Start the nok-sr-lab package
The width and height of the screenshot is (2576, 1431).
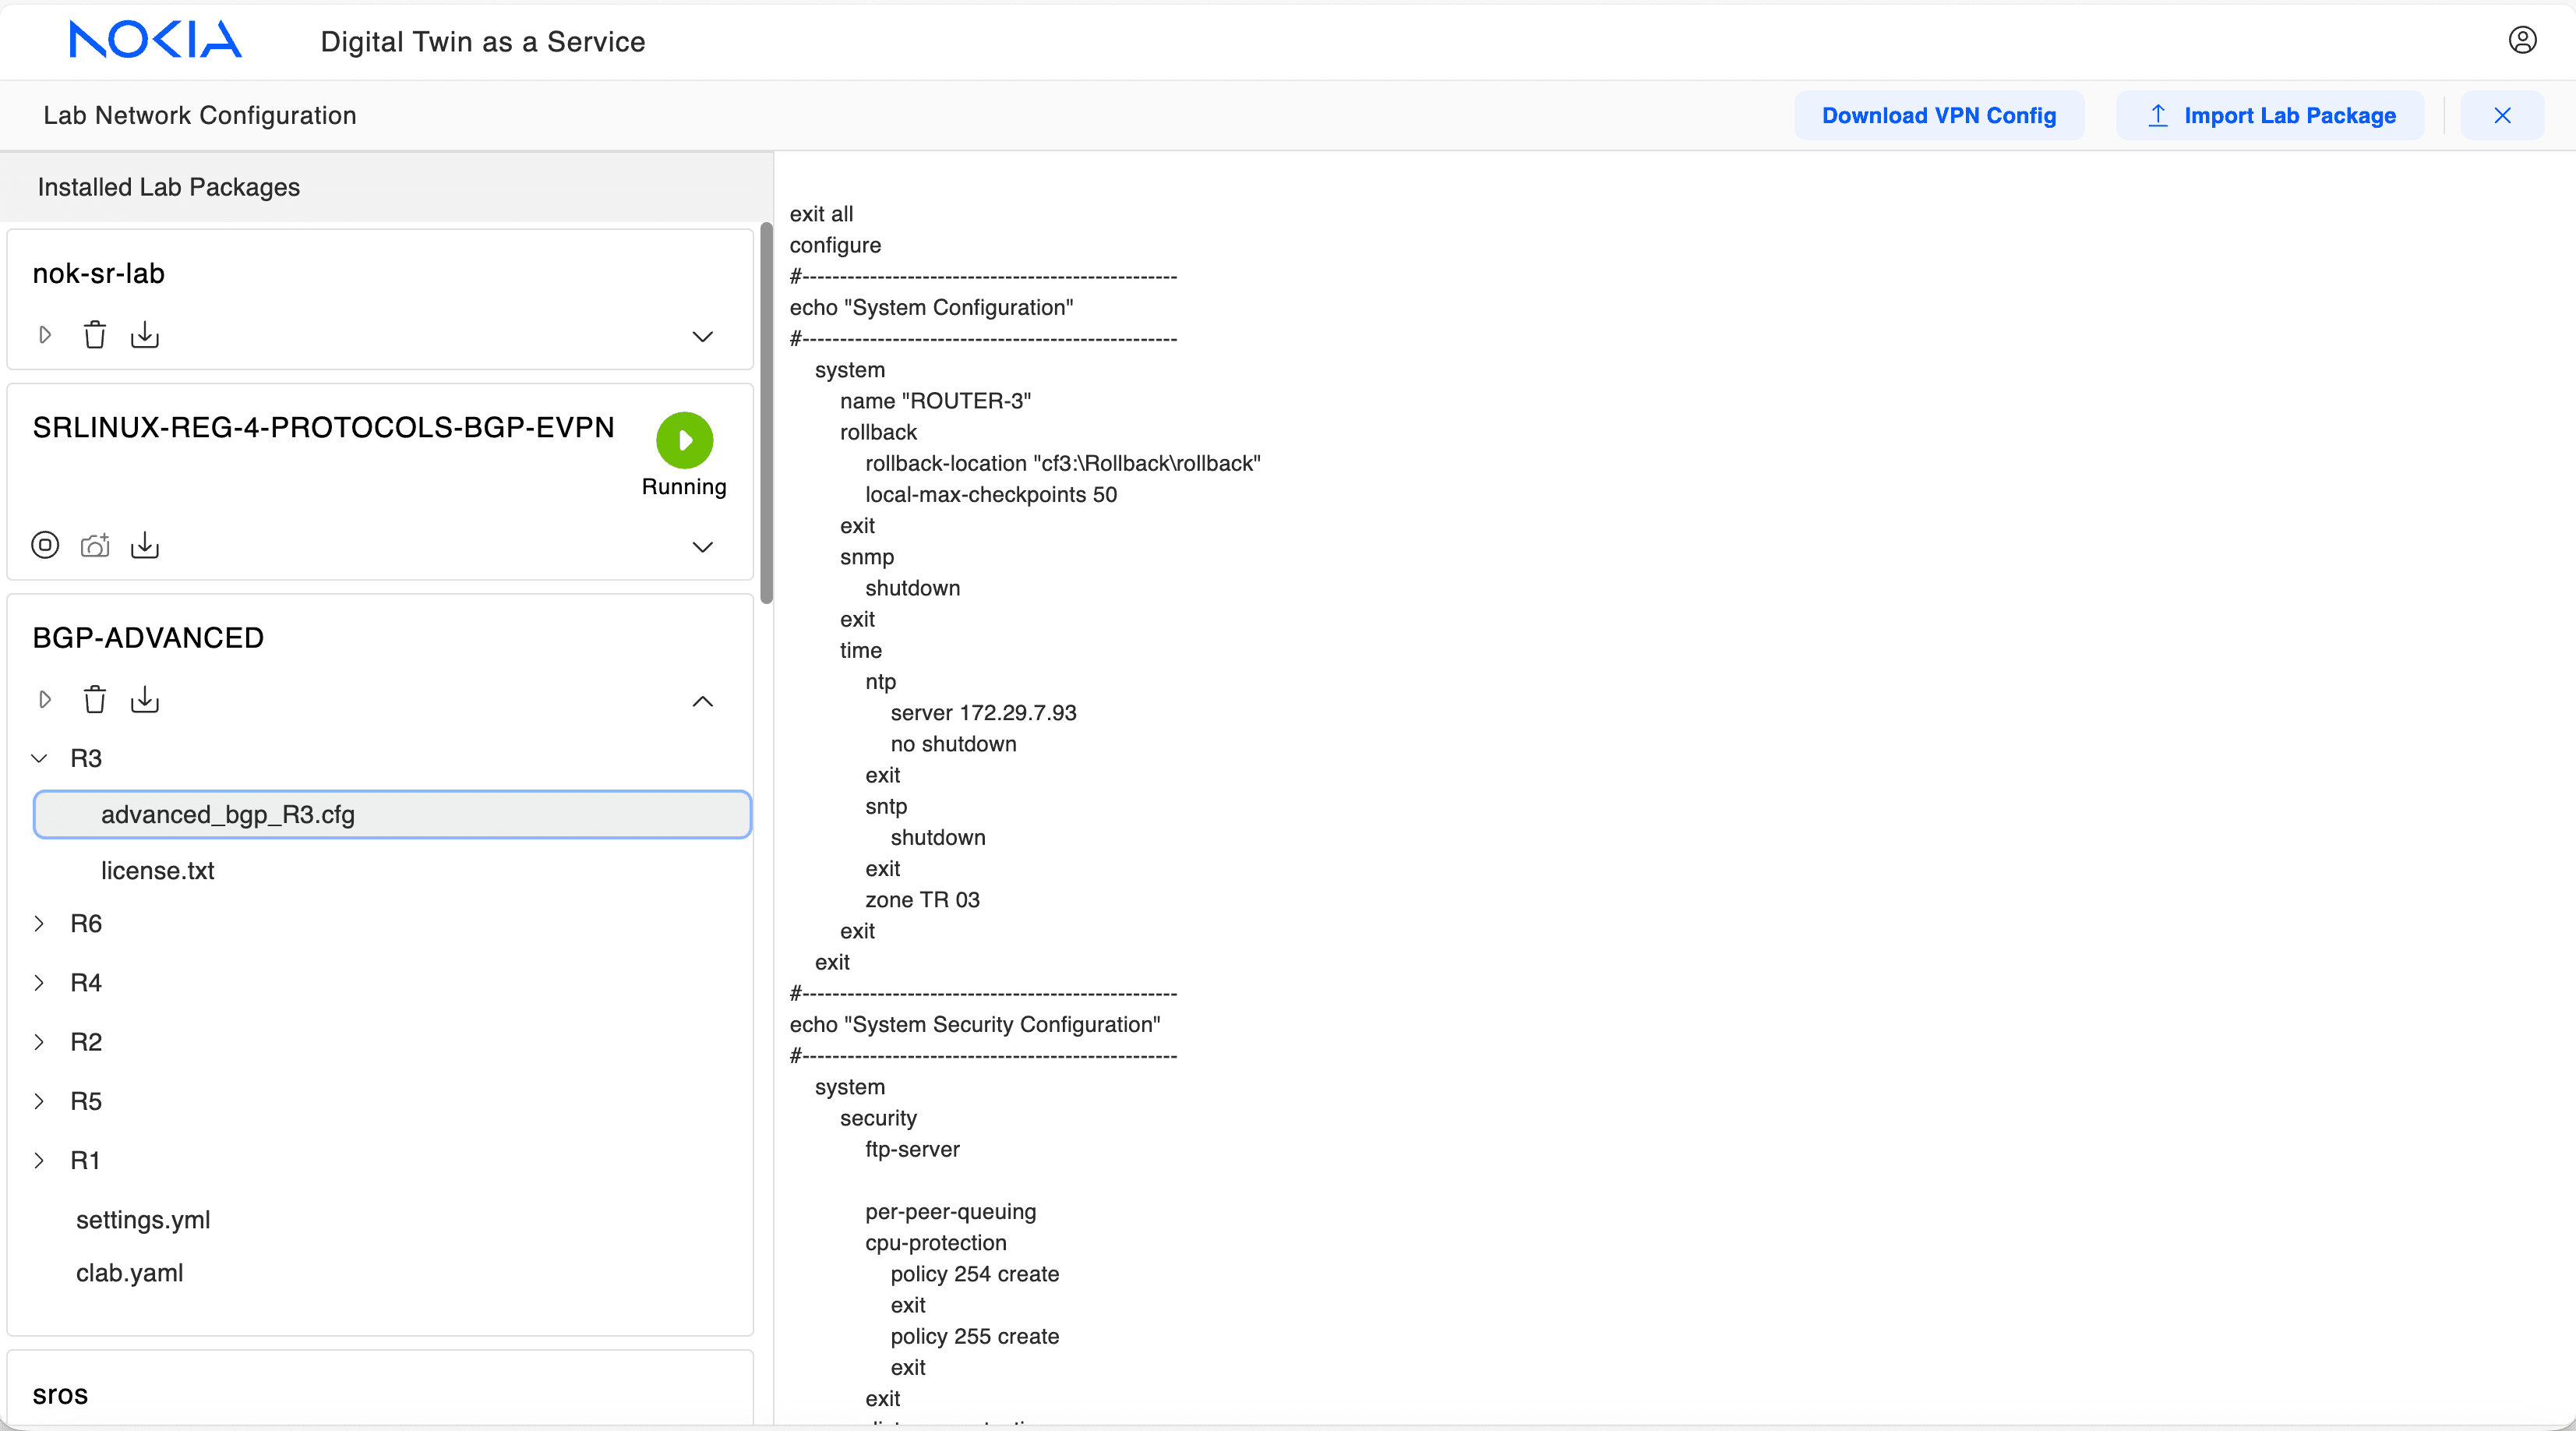tap(45, 335)
